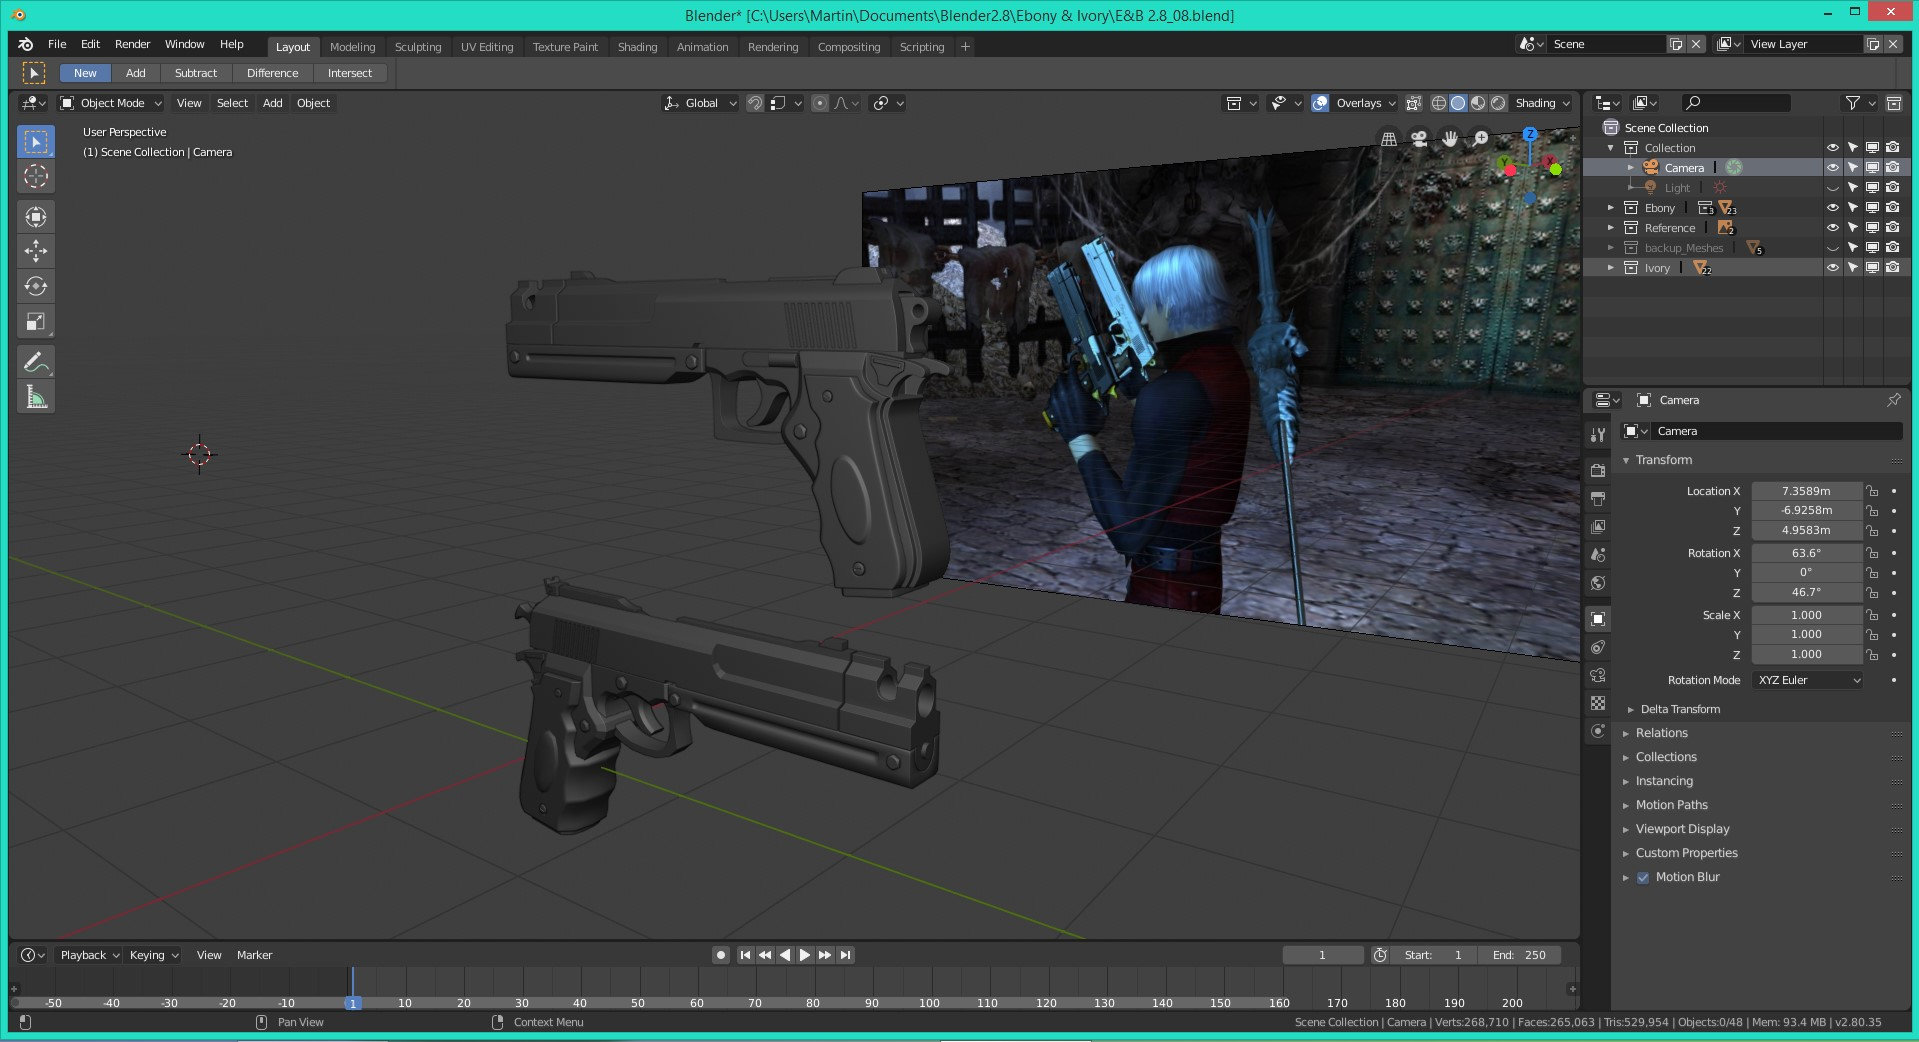Screen dimensions: 1919x1042
Task: Expand the Viewport Display panel
Action: (1682, 829)
